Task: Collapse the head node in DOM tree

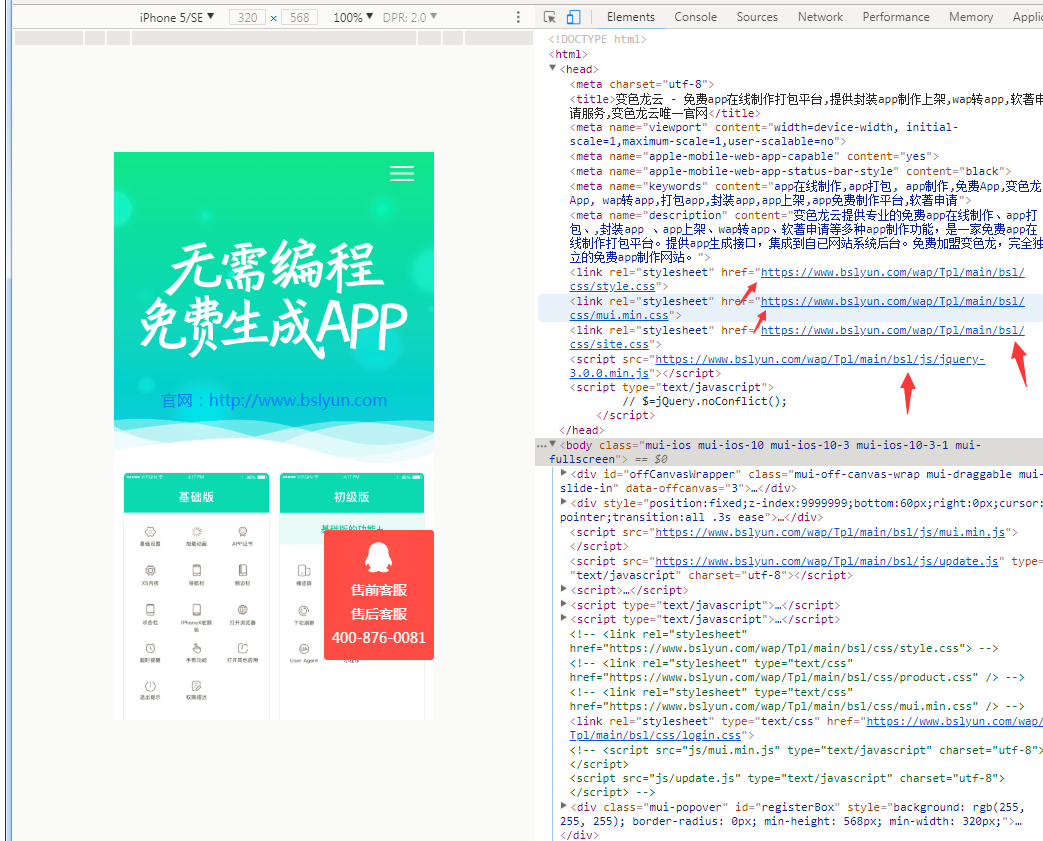Action: pos(553,69)
